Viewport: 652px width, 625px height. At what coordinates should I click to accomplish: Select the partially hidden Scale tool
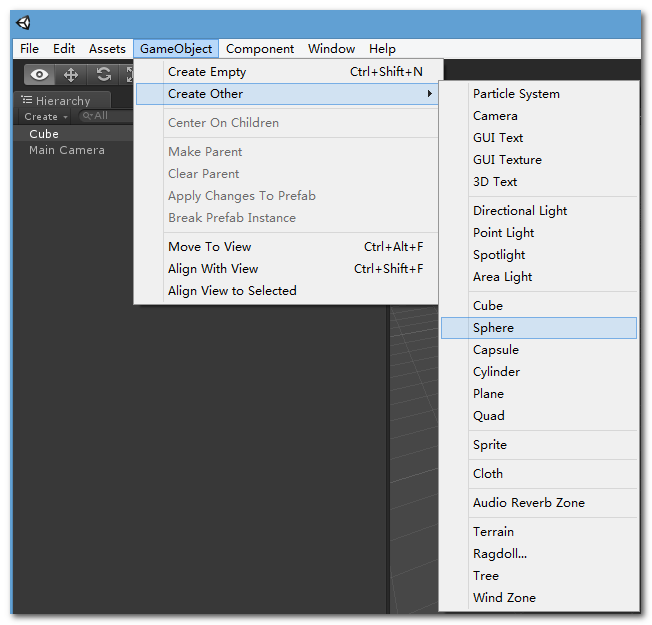(x=128, y=75)
